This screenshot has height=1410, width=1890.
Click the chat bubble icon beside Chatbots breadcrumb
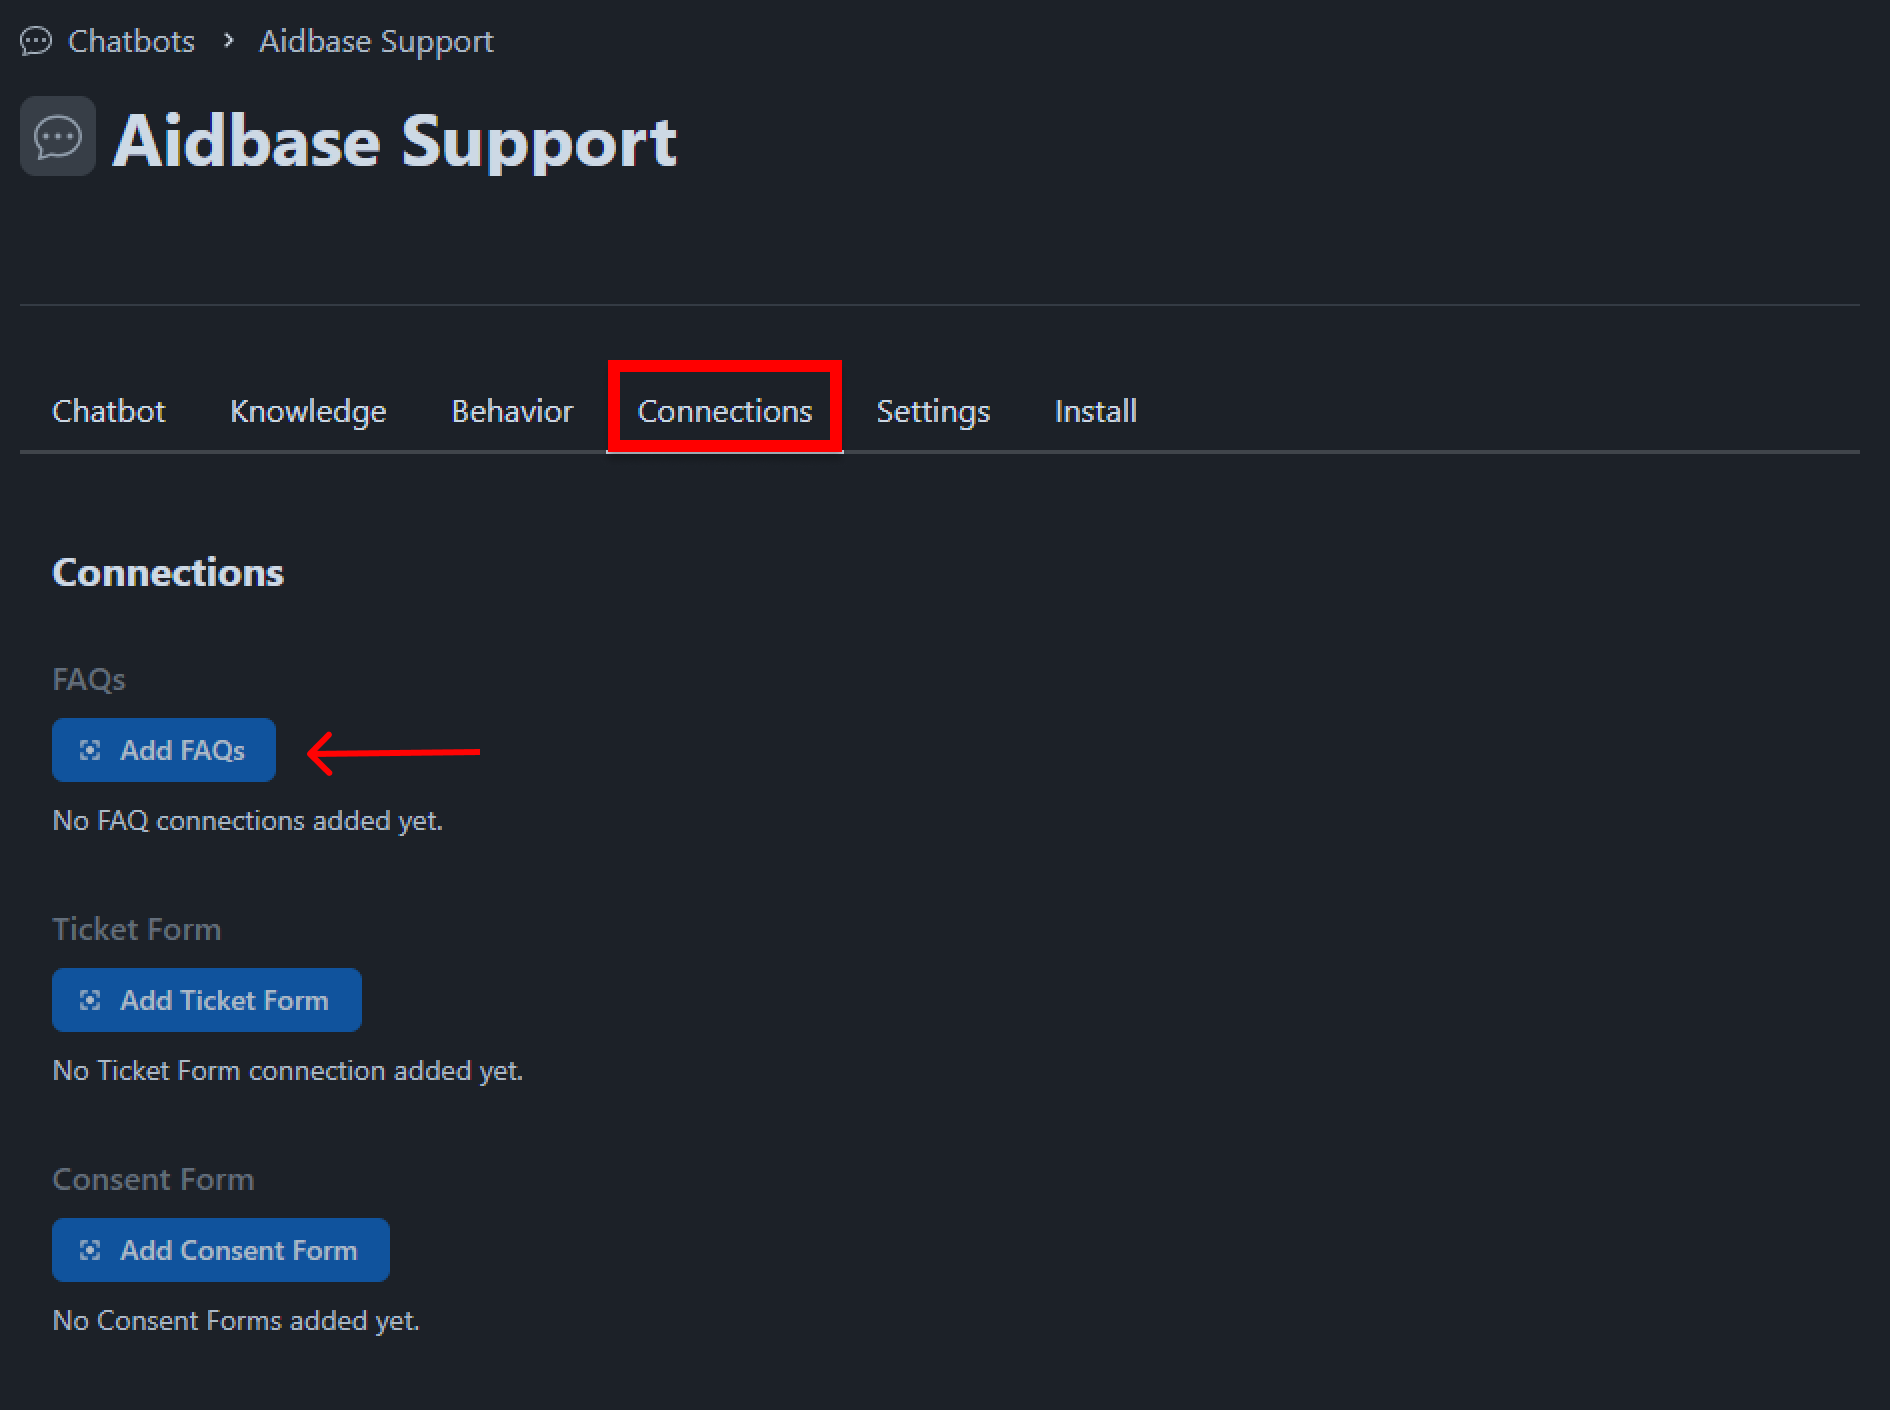pyautogui.click(x=36, y=41)
